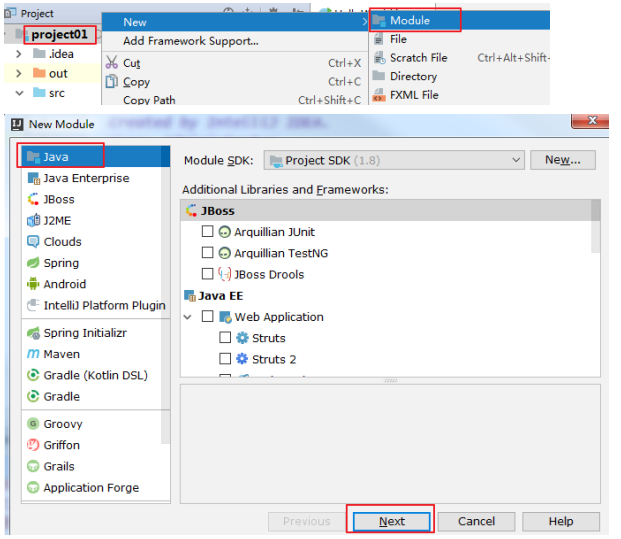The image size is (621, 539).
Task: Expand the .idea folder
Action: coord(18,54)
